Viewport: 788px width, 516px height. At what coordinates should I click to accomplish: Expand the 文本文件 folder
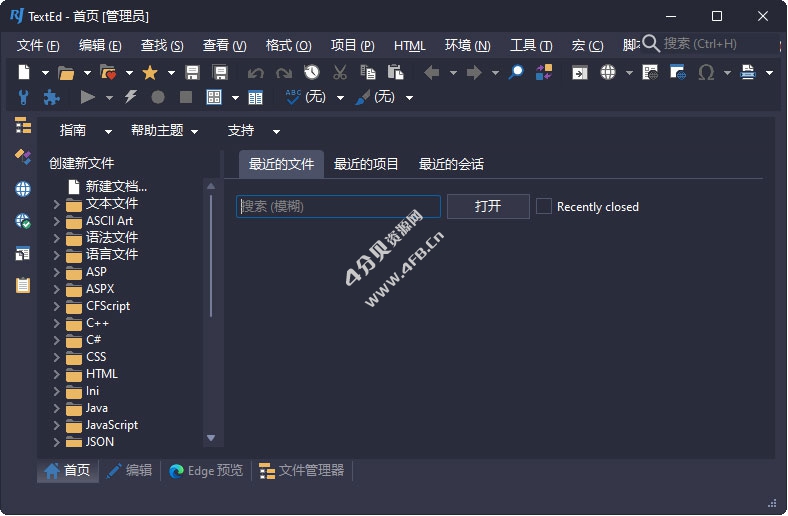tap(56, 204)
